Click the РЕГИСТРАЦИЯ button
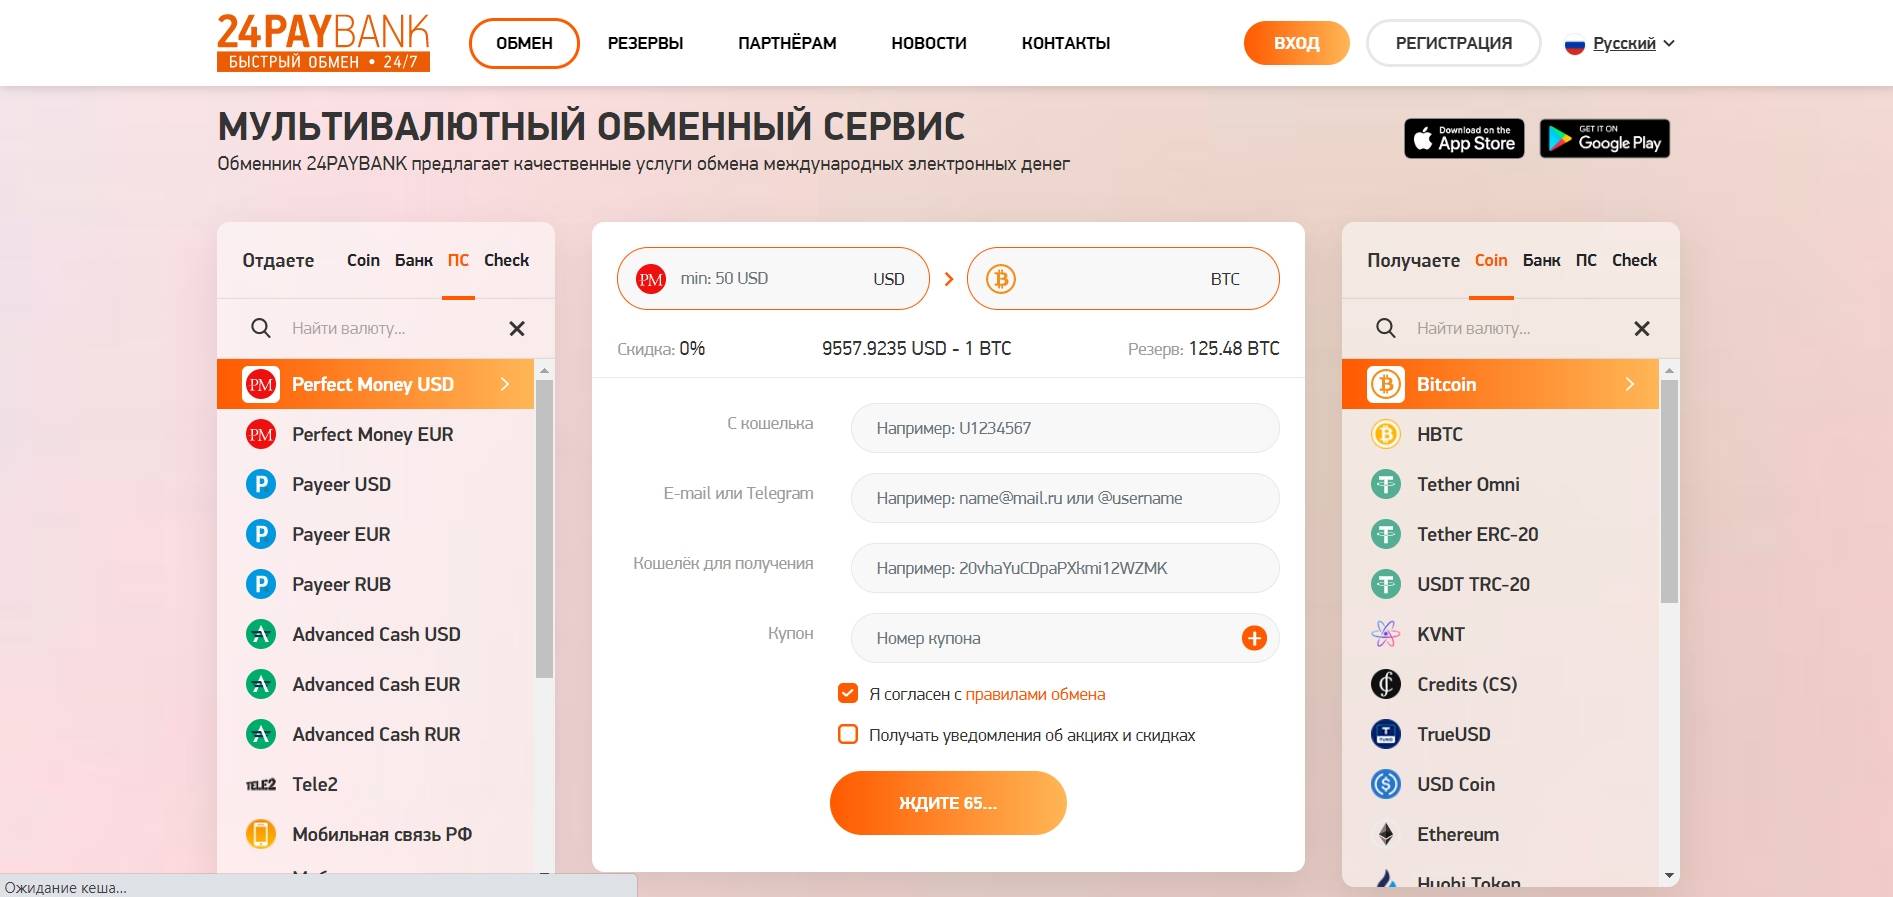Image resolution: width=1893 pixels, height=897 pixels. click(x=1454, y=43)
